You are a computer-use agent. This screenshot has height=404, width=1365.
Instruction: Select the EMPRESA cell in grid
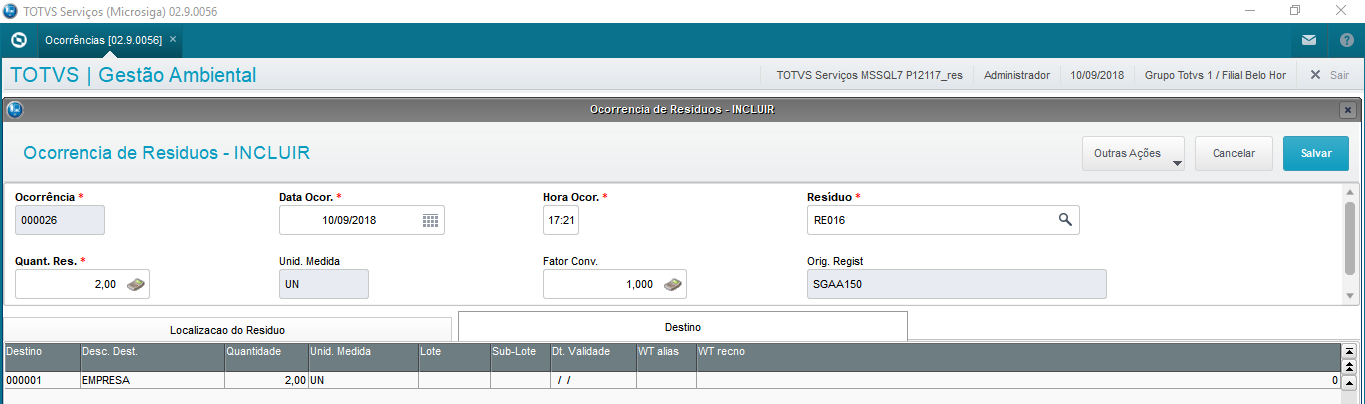tap(152, 381)
